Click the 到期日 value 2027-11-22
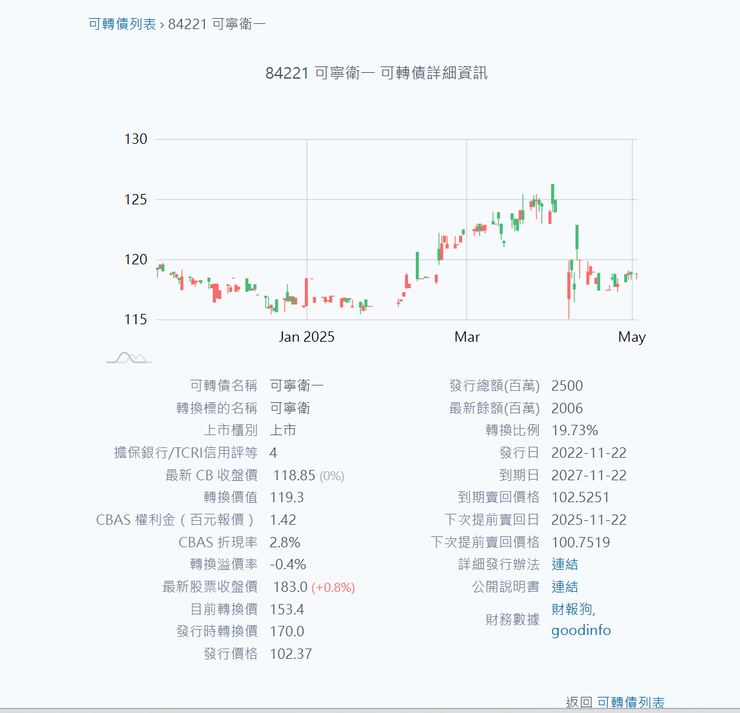This screenshot has height=713, width=740. click(589, 475)
